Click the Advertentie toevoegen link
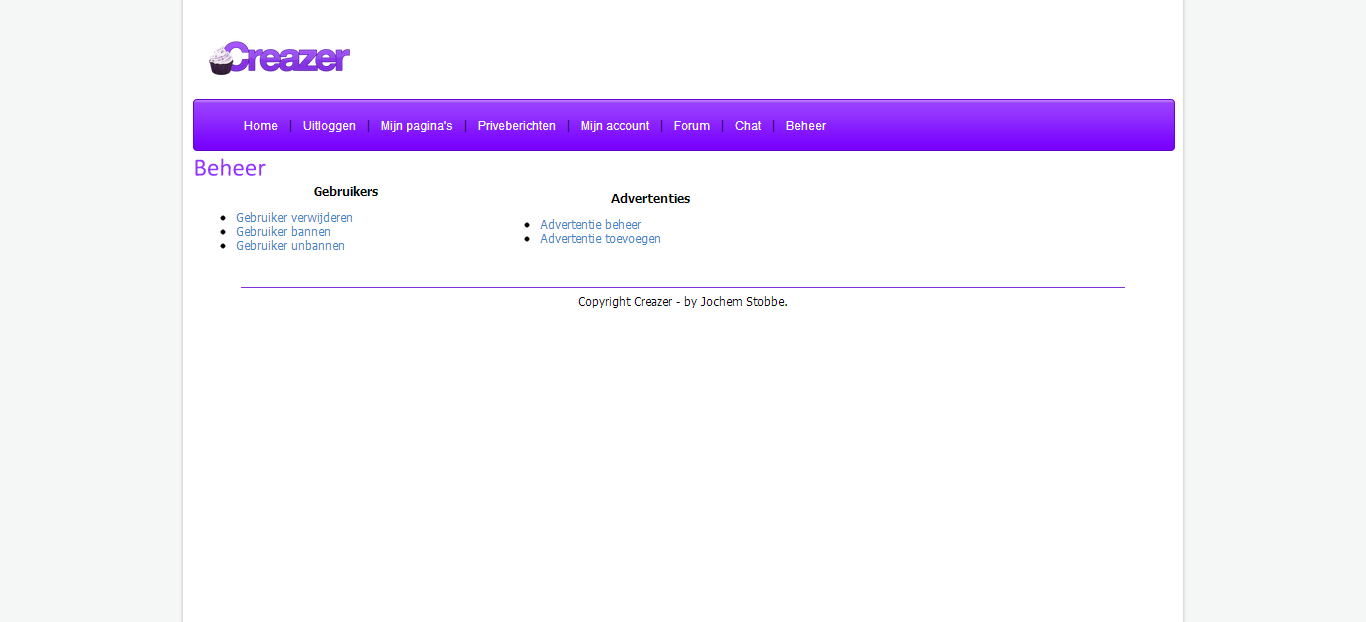 pos(600,239)
